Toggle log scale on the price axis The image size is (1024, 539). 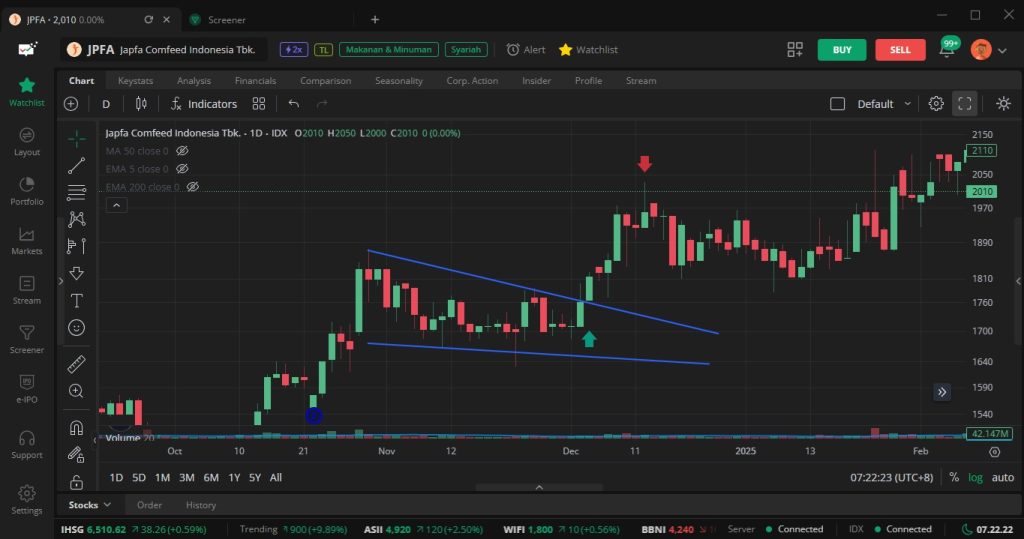coord(975,478)
